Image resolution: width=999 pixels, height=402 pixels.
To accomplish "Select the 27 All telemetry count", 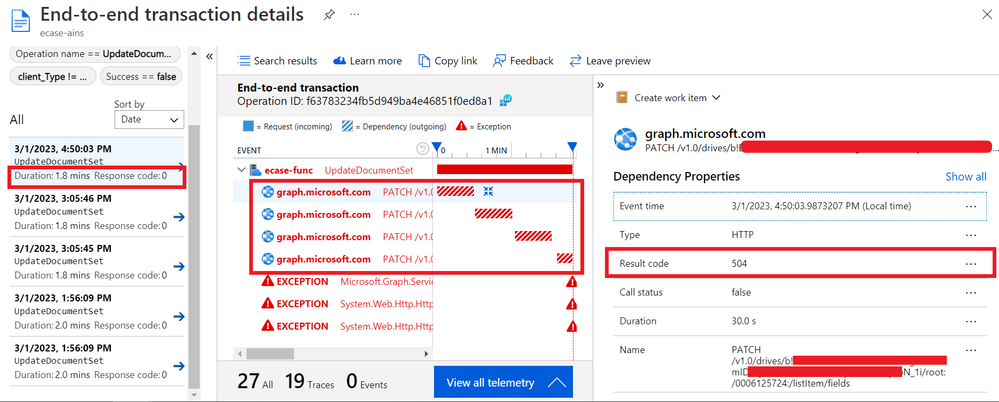I will click(255, 382).
